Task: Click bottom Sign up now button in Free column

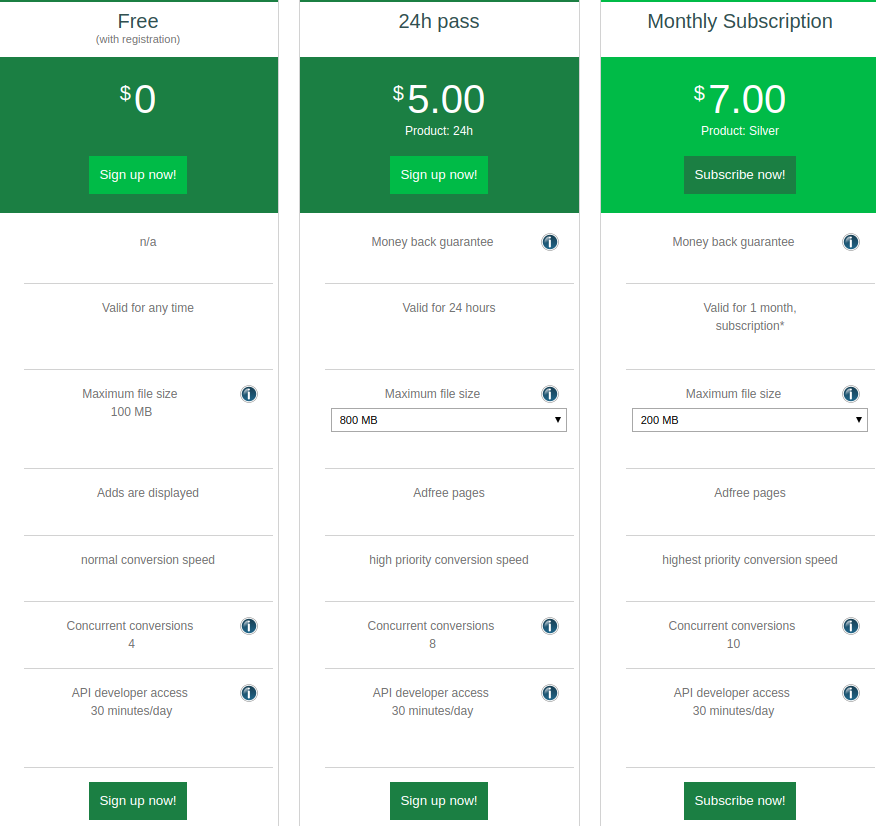Action: [138, 801]
